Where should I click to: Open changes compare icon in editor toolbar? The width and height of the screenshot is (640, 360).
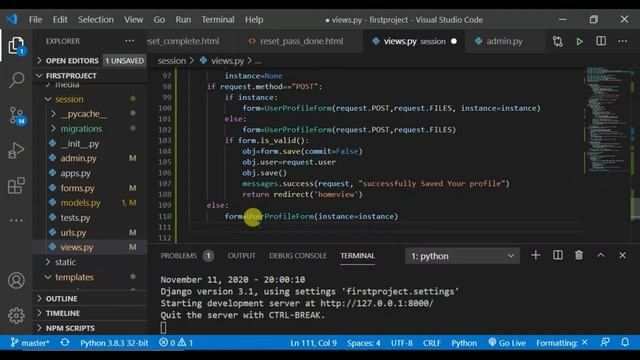click(558, 41)
